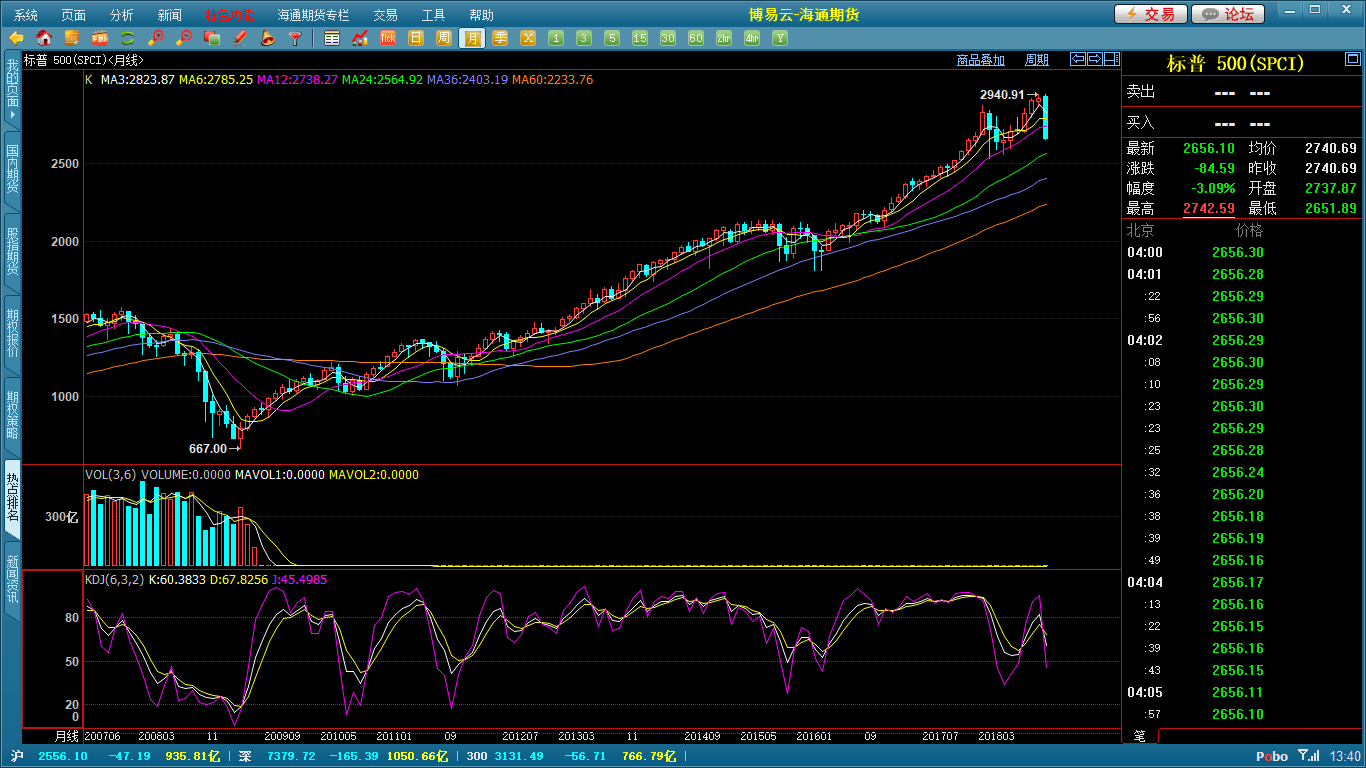Screen dimensions: 1366x768
Task: Open the 帮助 menu
Action: (x=481, y=15)
